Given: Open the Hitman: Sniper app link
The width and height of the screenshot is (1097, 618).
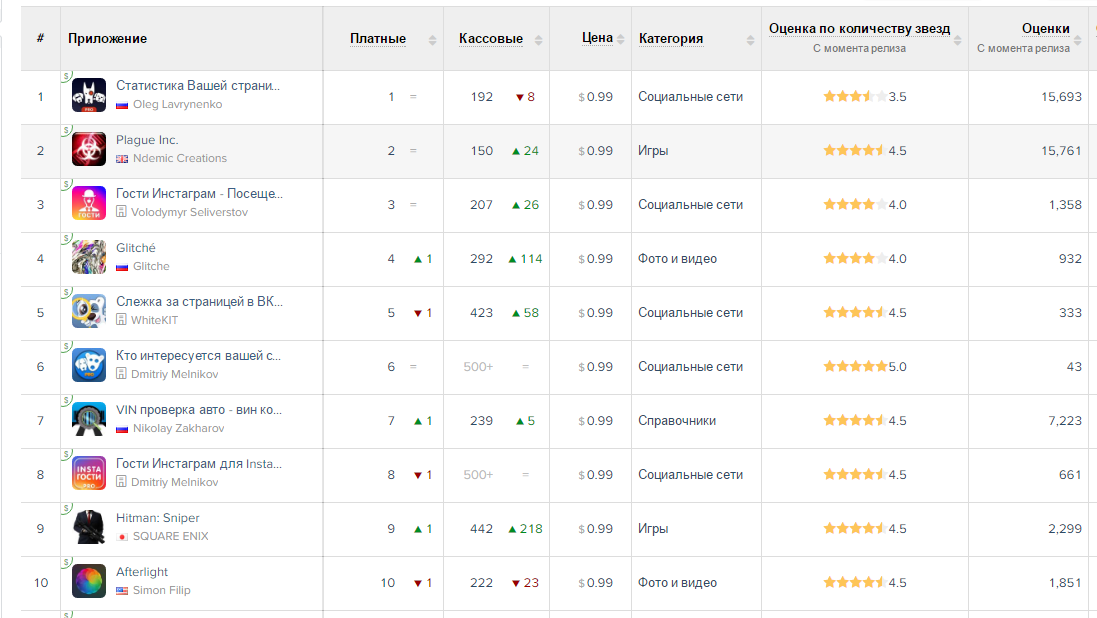Looking at the screenshot, I should click(x=157, y=518).
